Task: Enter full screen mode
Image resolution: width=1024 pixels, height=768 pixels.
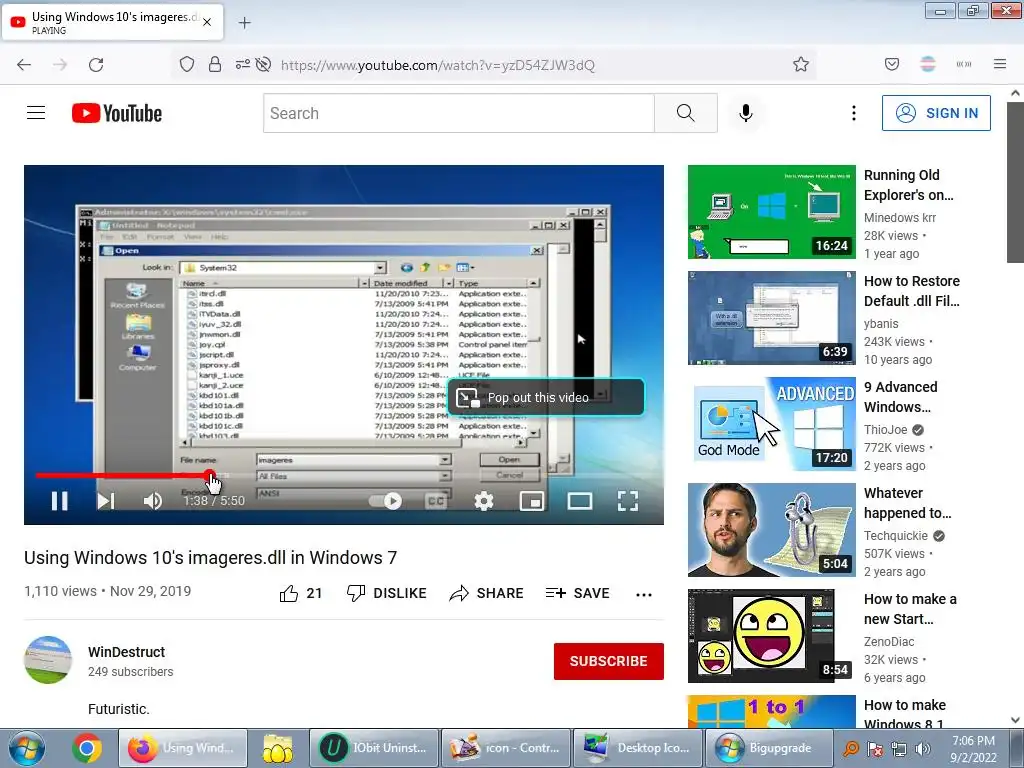Action: 628,501
